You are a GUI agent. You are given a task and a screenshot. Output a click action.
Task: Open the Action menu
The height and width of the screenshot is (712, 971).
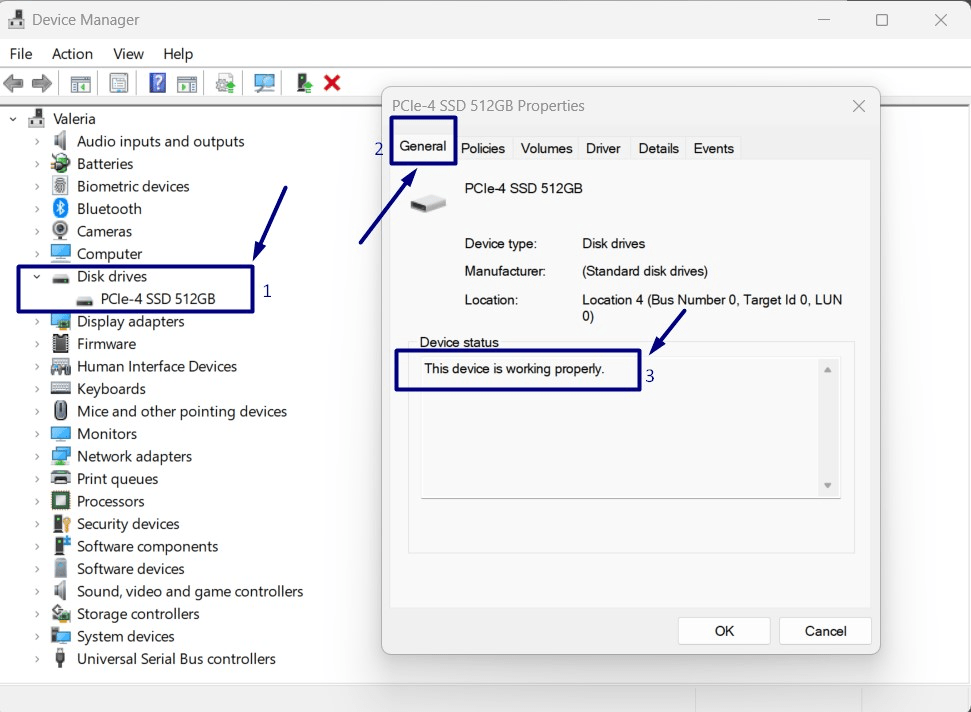tap(72, 54)
